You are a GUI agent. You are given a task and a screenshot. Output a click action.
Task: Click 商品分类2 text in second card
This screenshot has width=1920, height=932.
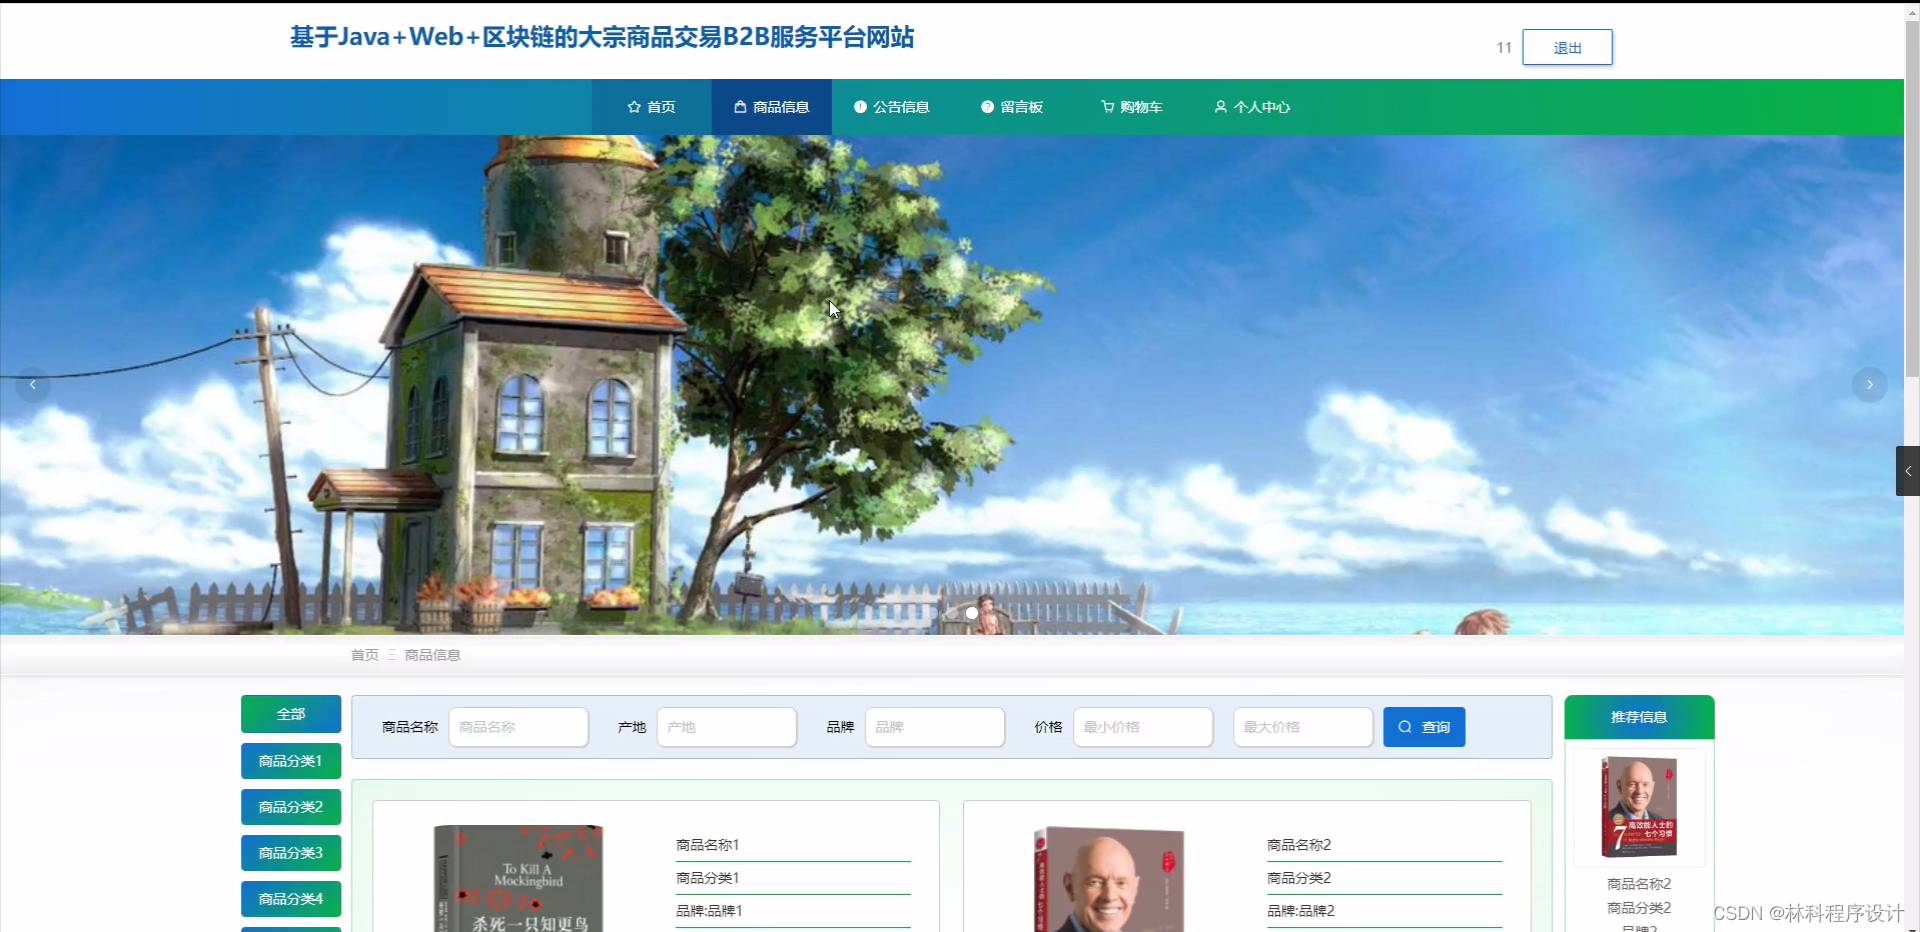(1299, 878)
